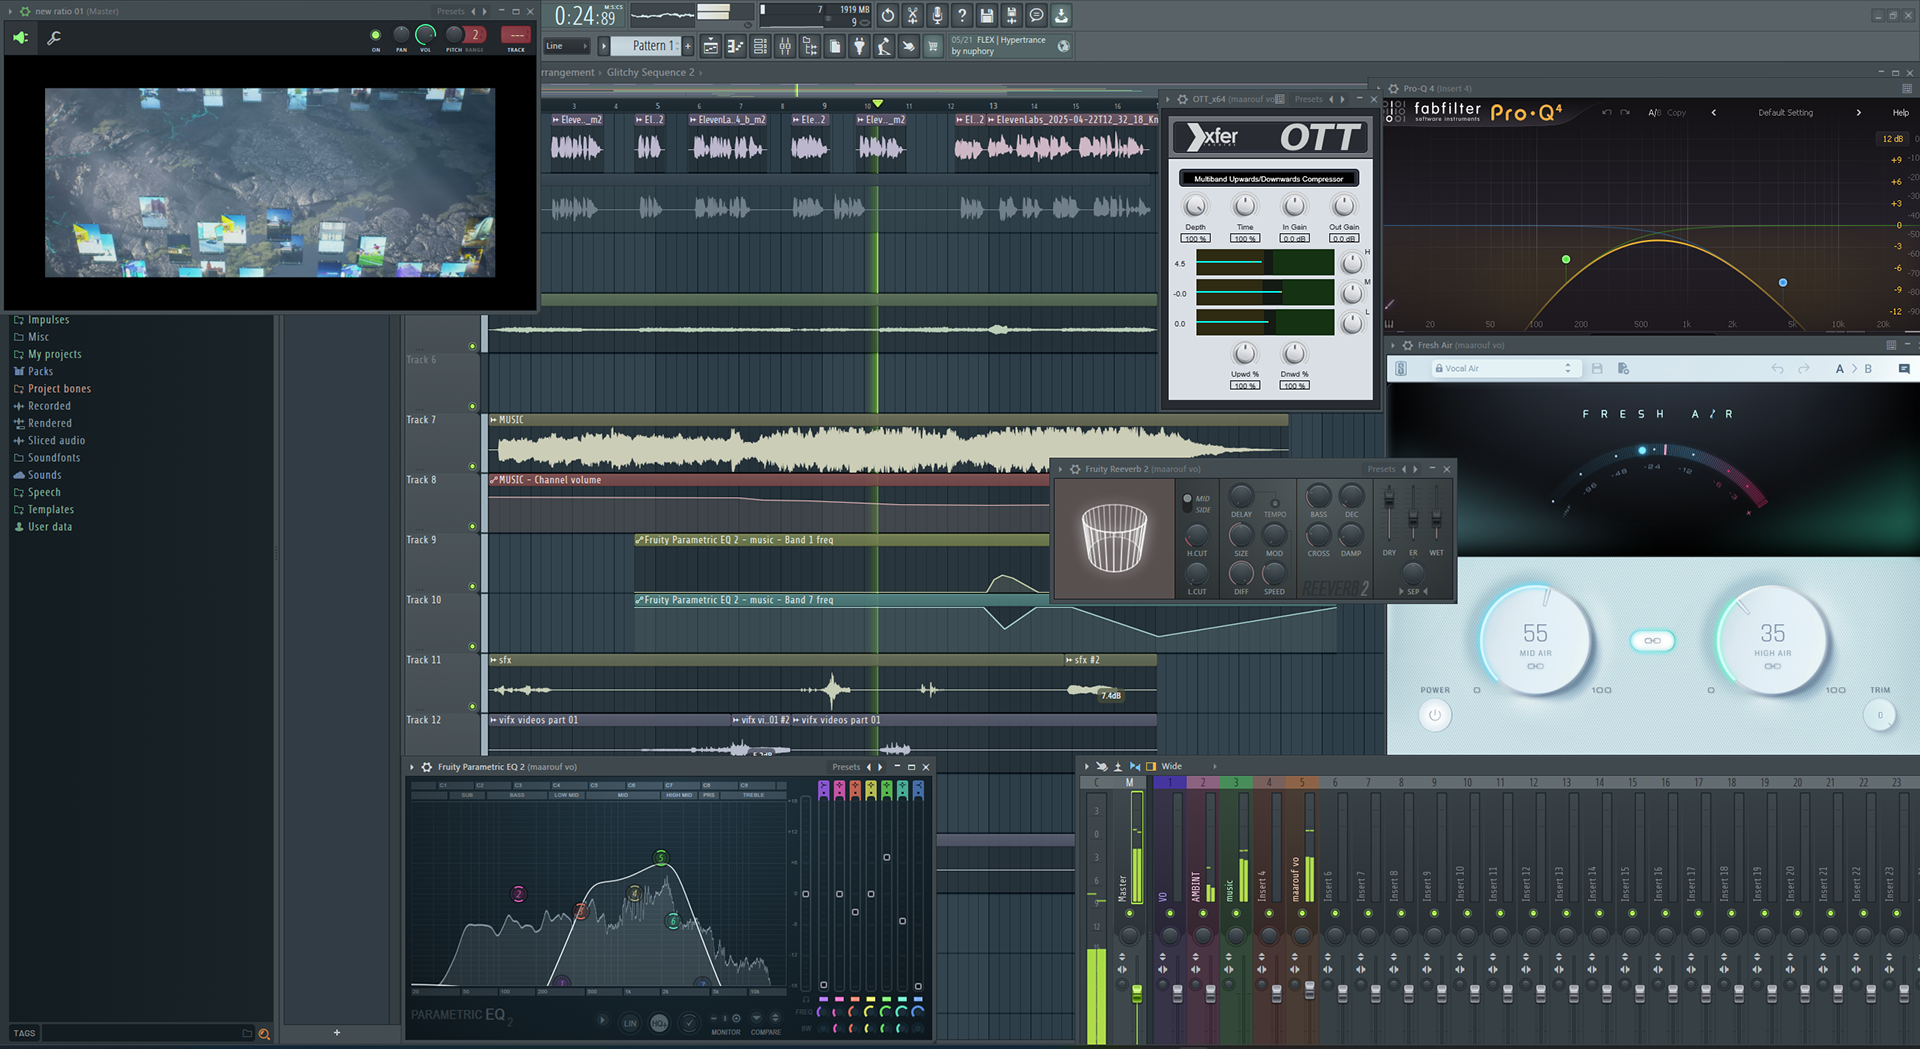The image size is (1920, 1049).
Task: Open the Recorded folder in browser
Action: pyautogui.click(x=49, y=406)
